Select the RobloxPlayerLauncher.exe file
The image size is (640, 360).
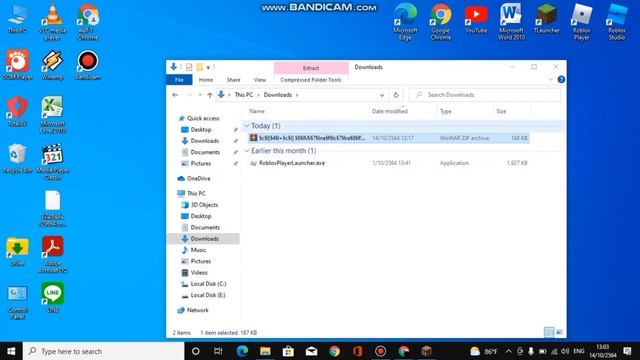(292, 163)
